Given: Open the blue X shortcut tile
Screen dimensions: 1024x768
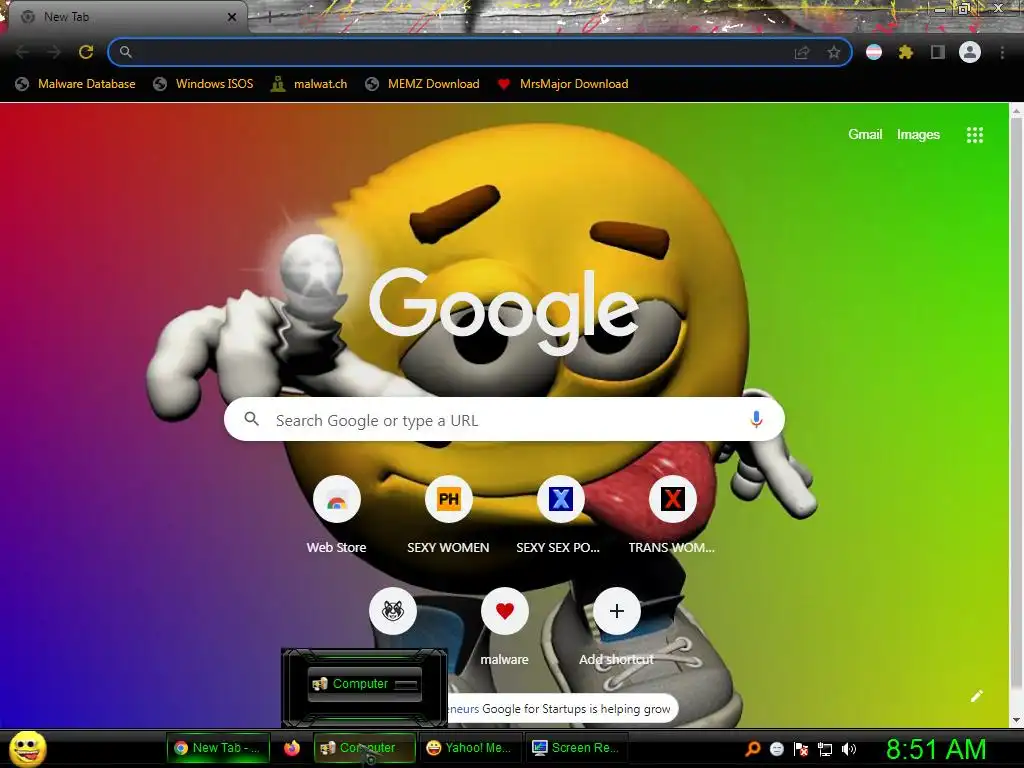Looking at the screenshot, I should (560, 499).
